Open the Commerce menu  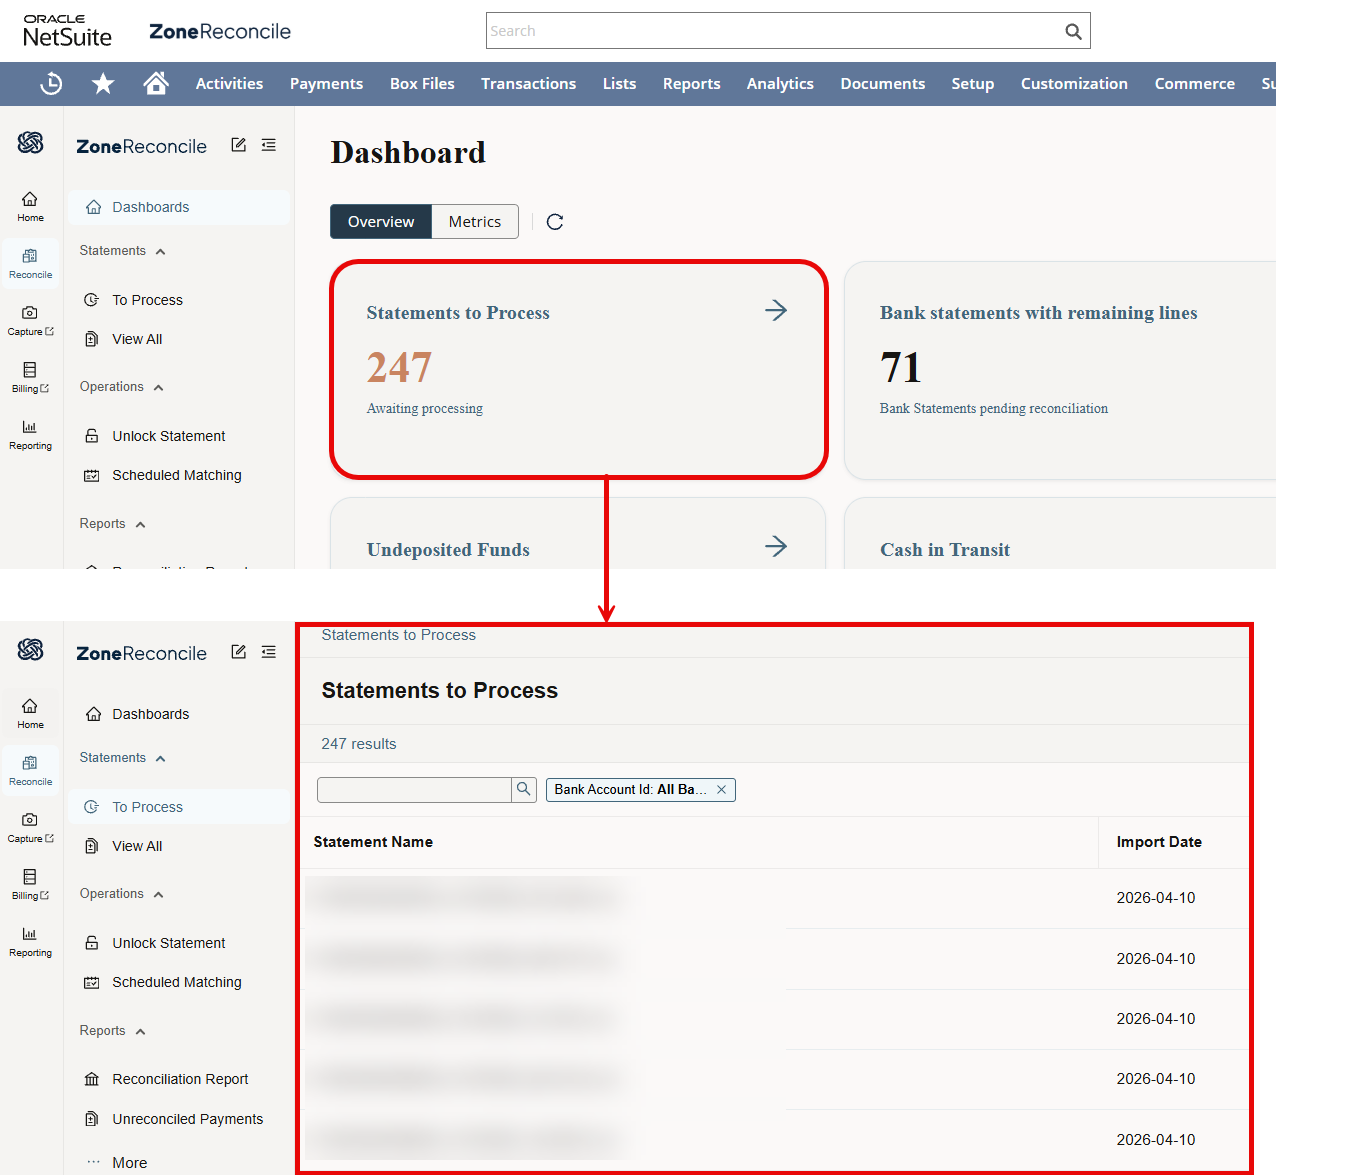[x=1194, y=84]
